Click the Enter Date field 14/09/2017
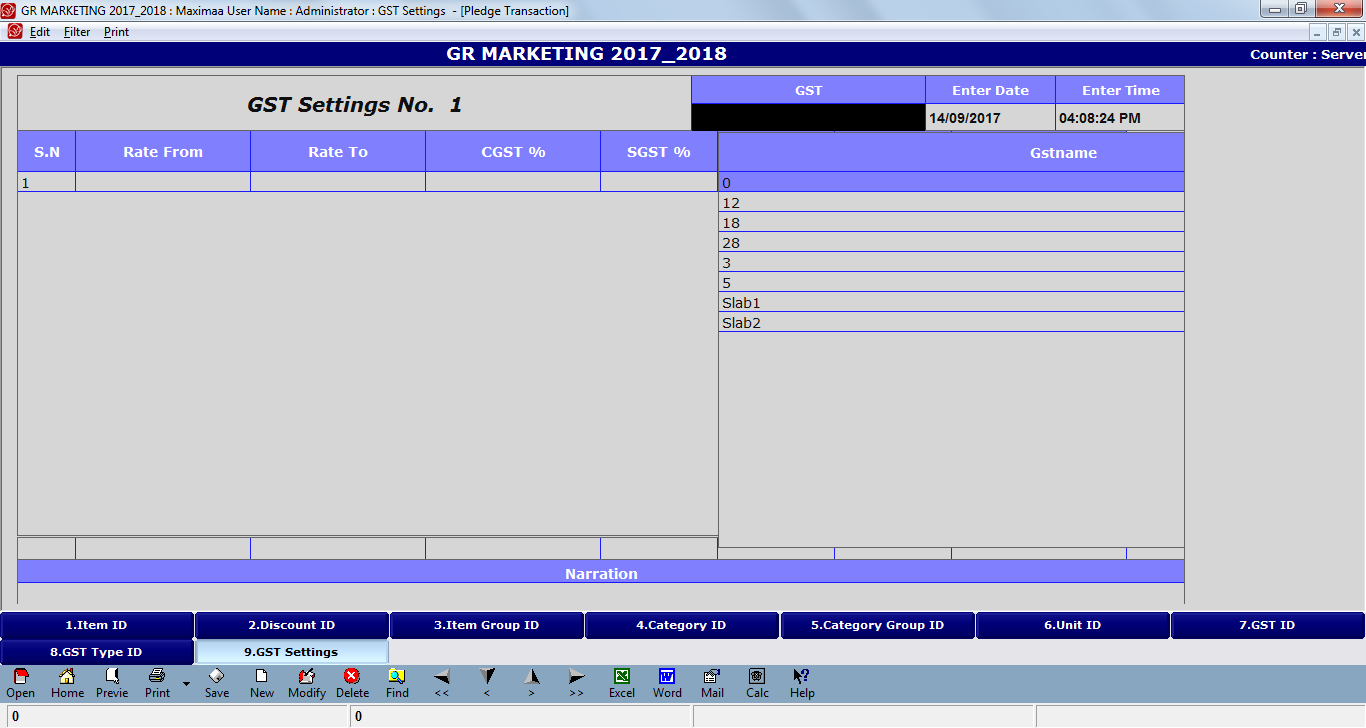This screenshot has height=728, width=1366. click(990, 117)
